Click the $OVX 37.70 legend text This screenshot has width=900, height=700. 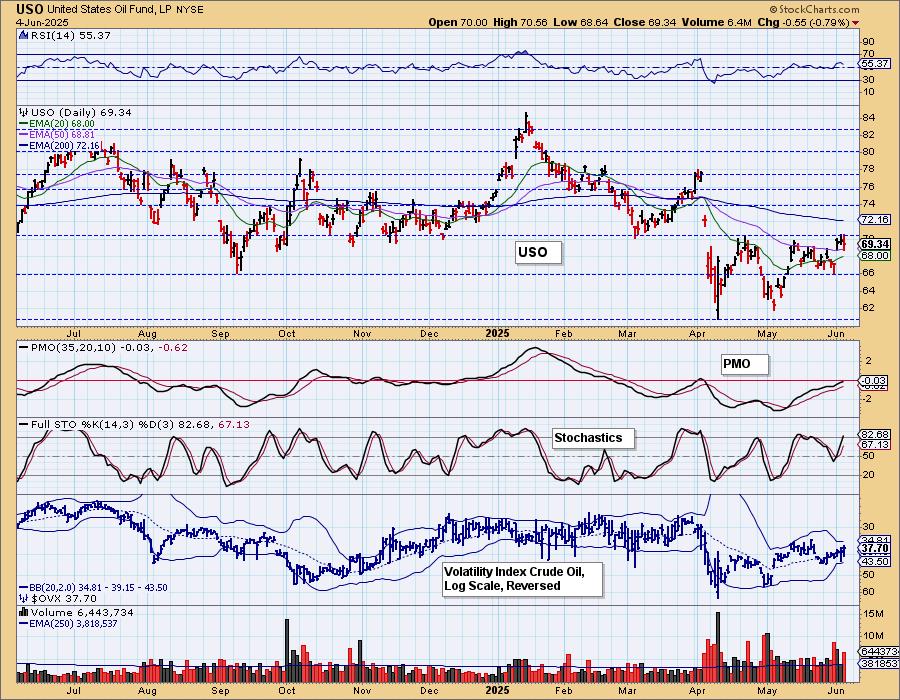pos(64,598)
